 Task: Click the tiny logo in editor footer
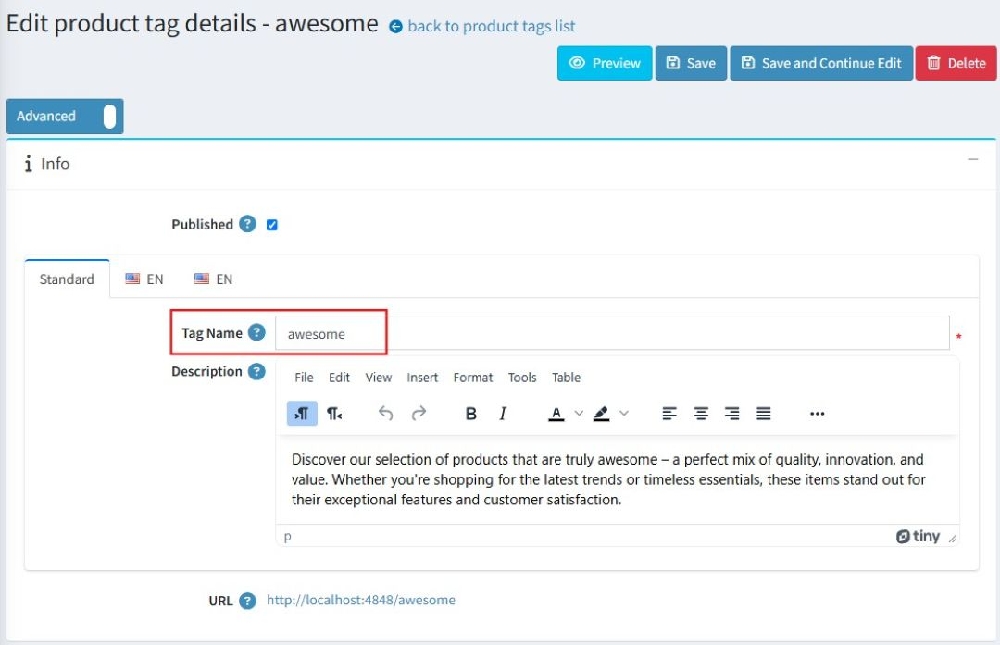(918, 536)
